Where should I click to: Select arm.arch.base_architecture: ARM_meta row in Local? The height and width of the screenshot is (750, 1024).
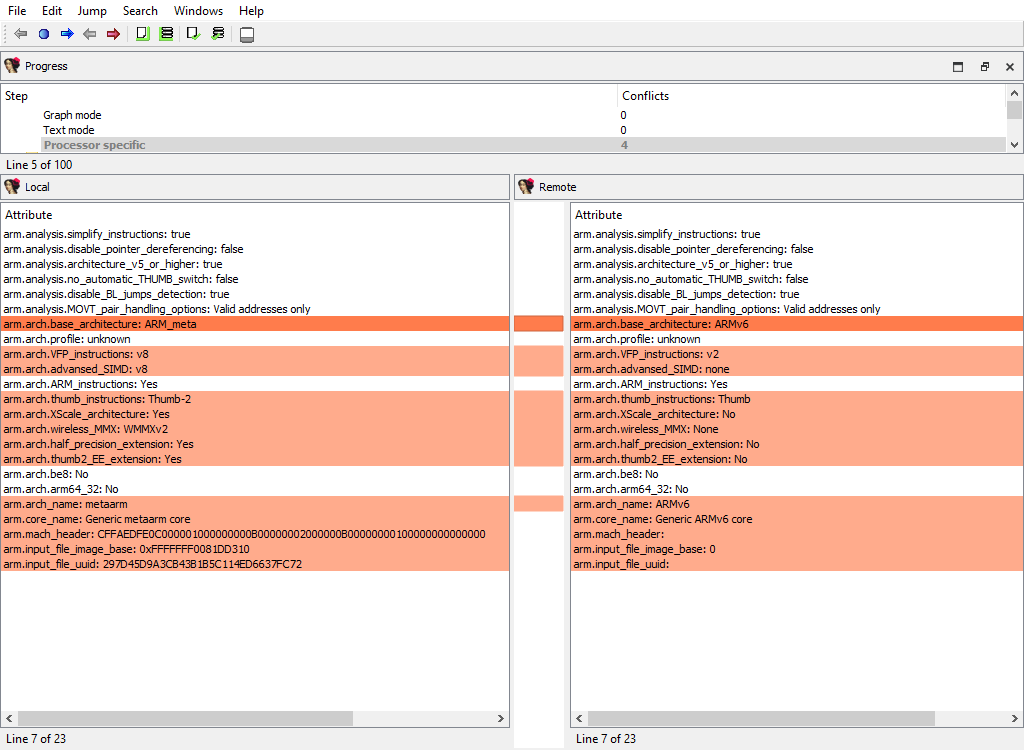(x=100, y=324)
